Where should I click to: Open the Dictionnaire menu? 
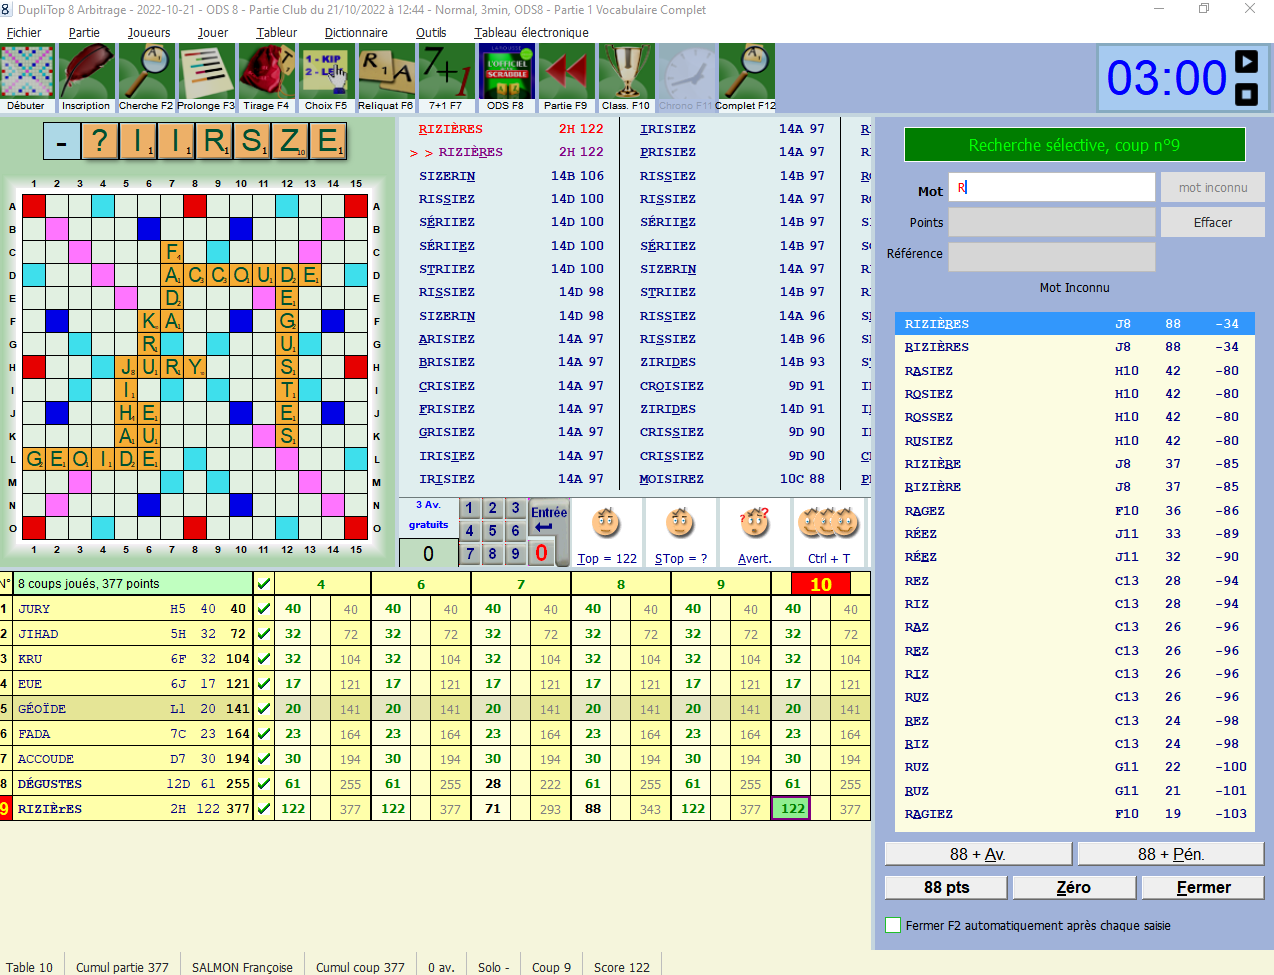[x=356, y=32]
